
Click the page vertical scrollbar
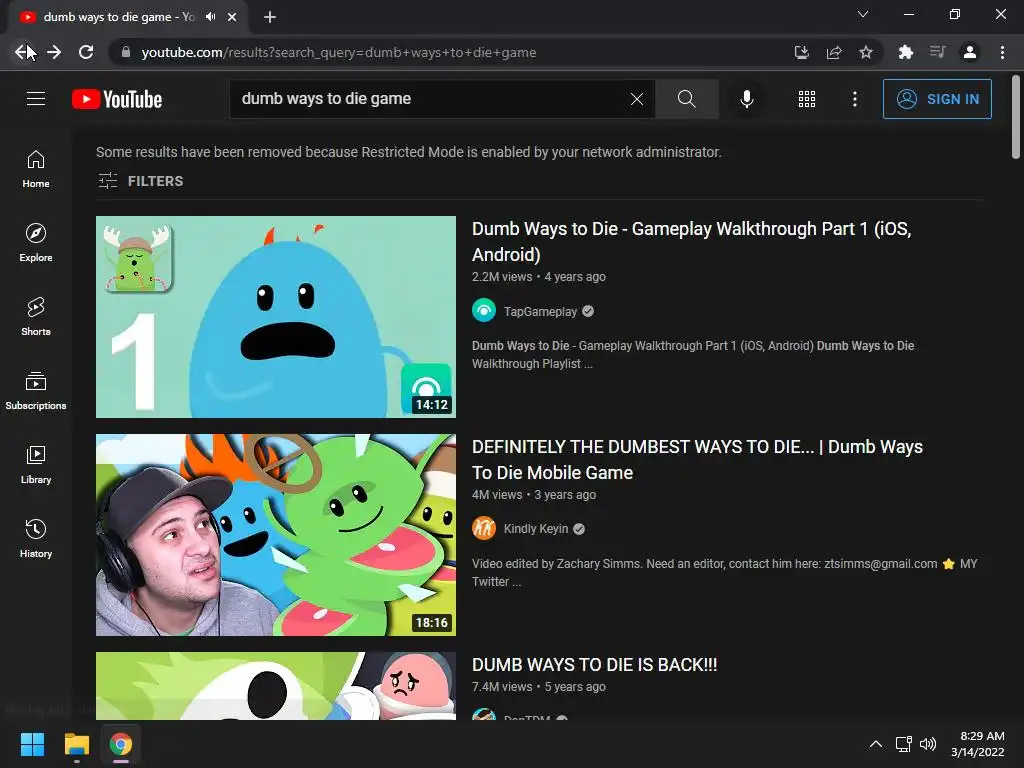tap(1016, 118)
